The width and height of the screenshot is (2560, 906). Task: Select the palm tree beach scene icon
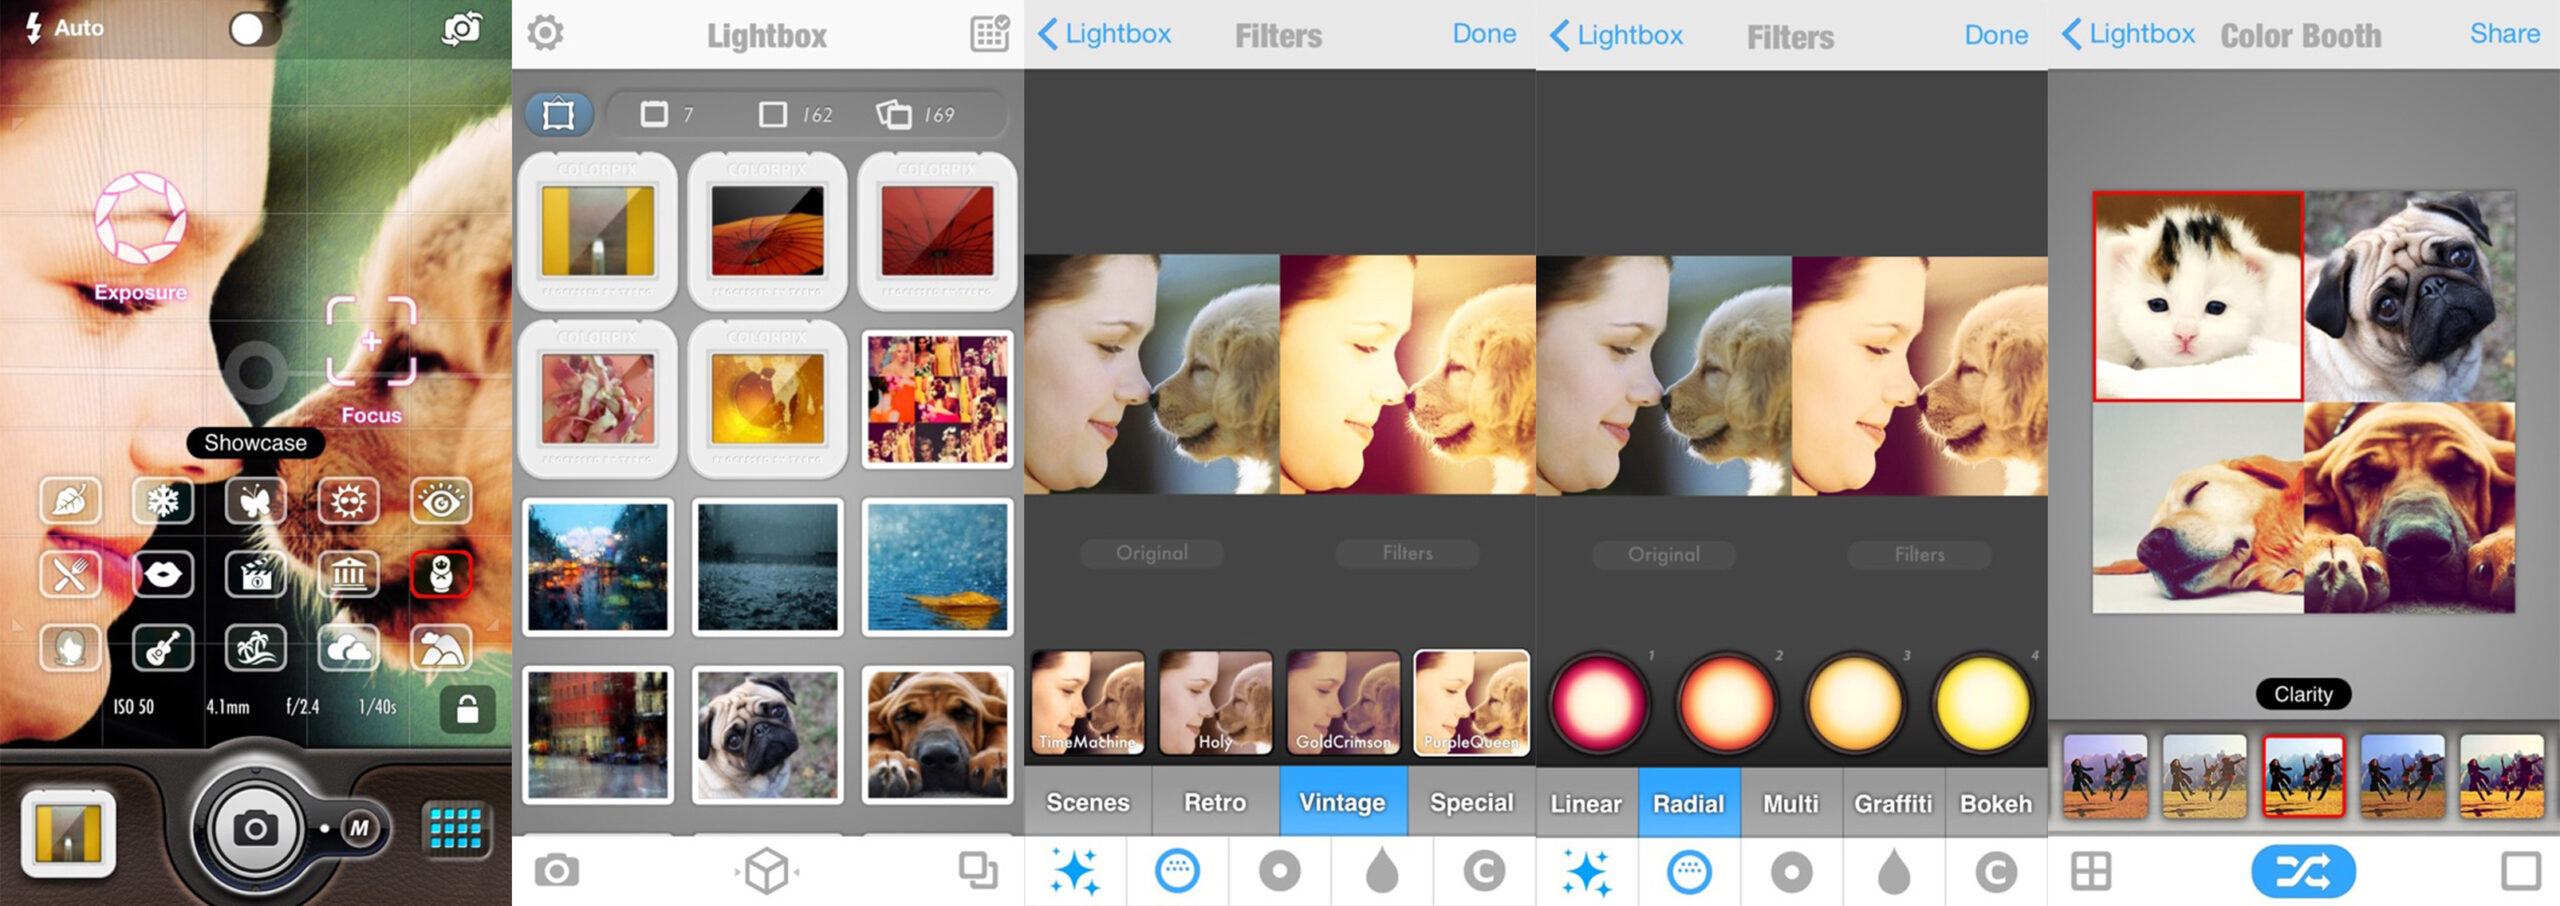coord(255,648)
